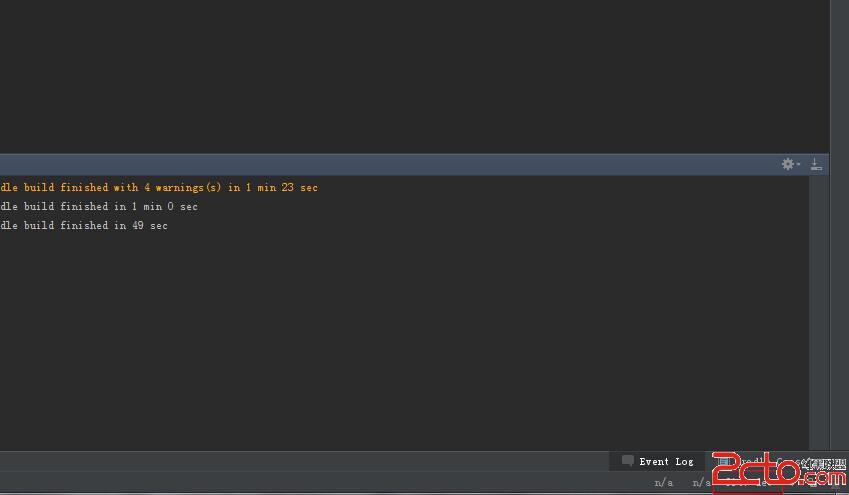Select the "finished in 49 sec" log entry
The height and width of the screenshot is (495, 849).
pyautogui.click(x=85, y=226)
